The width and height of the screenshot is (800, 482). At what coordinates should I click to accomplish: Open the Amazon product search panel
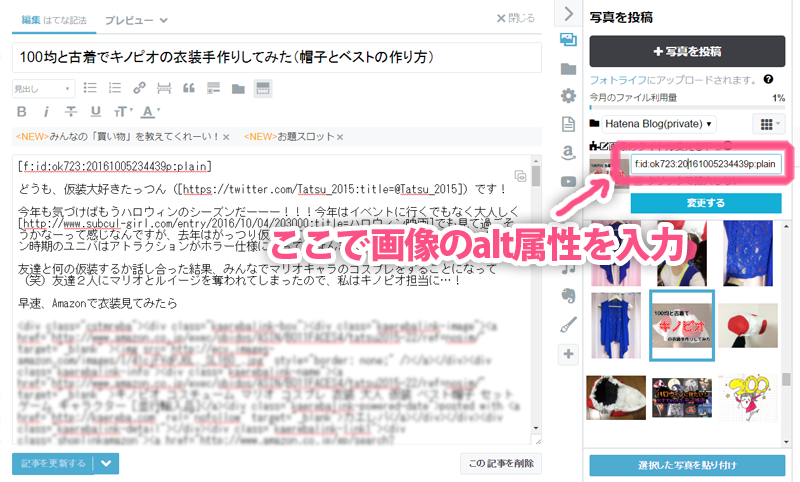(x=568, y=153)
